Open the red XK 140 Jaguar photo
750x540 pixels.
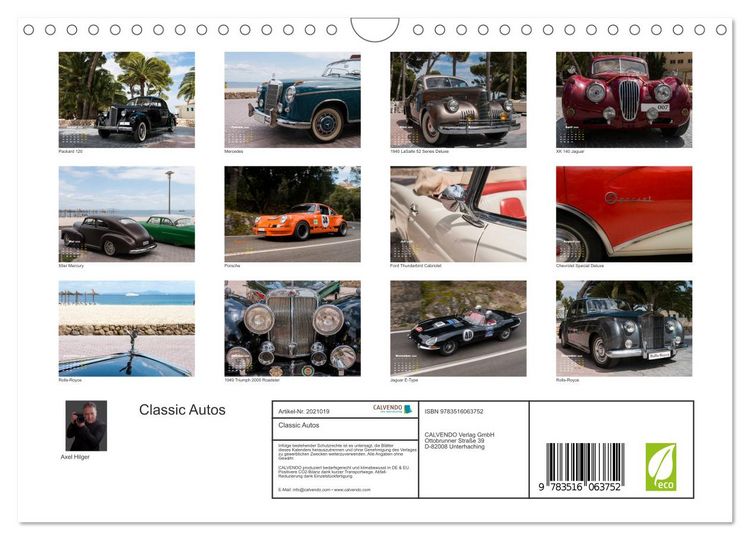pyautogui.click(x=624, y=99)
